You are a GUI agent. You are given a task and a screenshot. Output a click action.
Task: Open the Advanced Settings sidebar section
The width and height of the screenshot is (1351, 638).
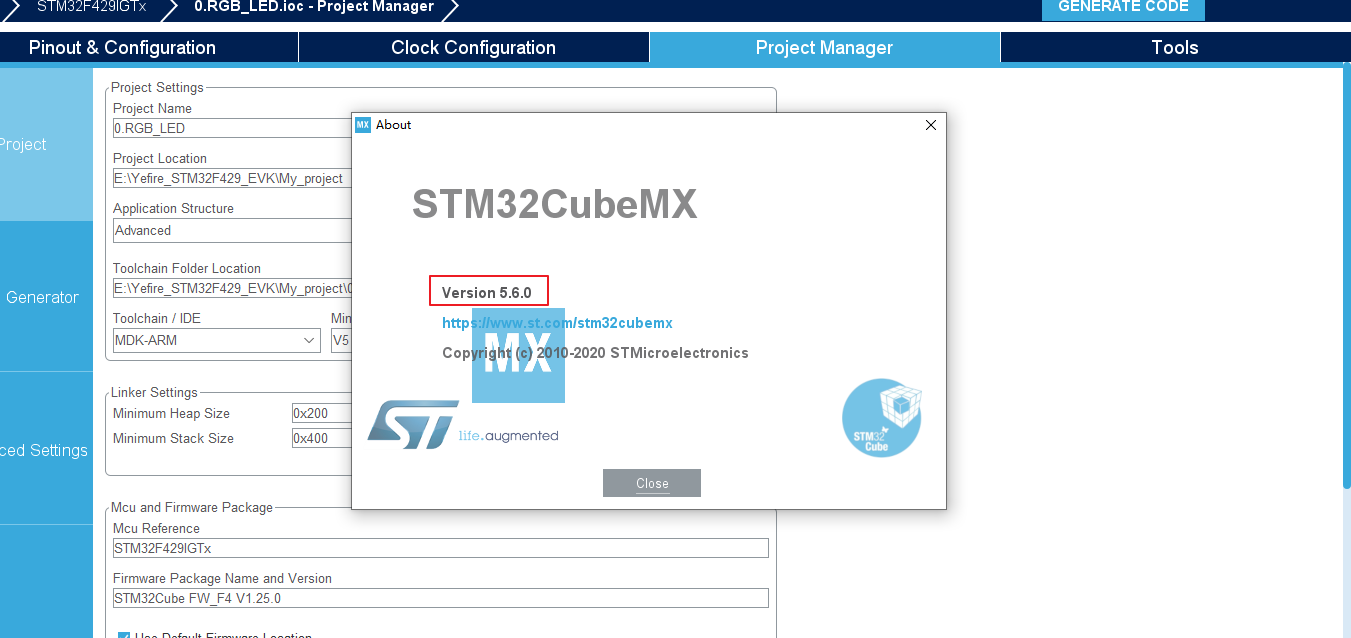(x=45, y=450)
